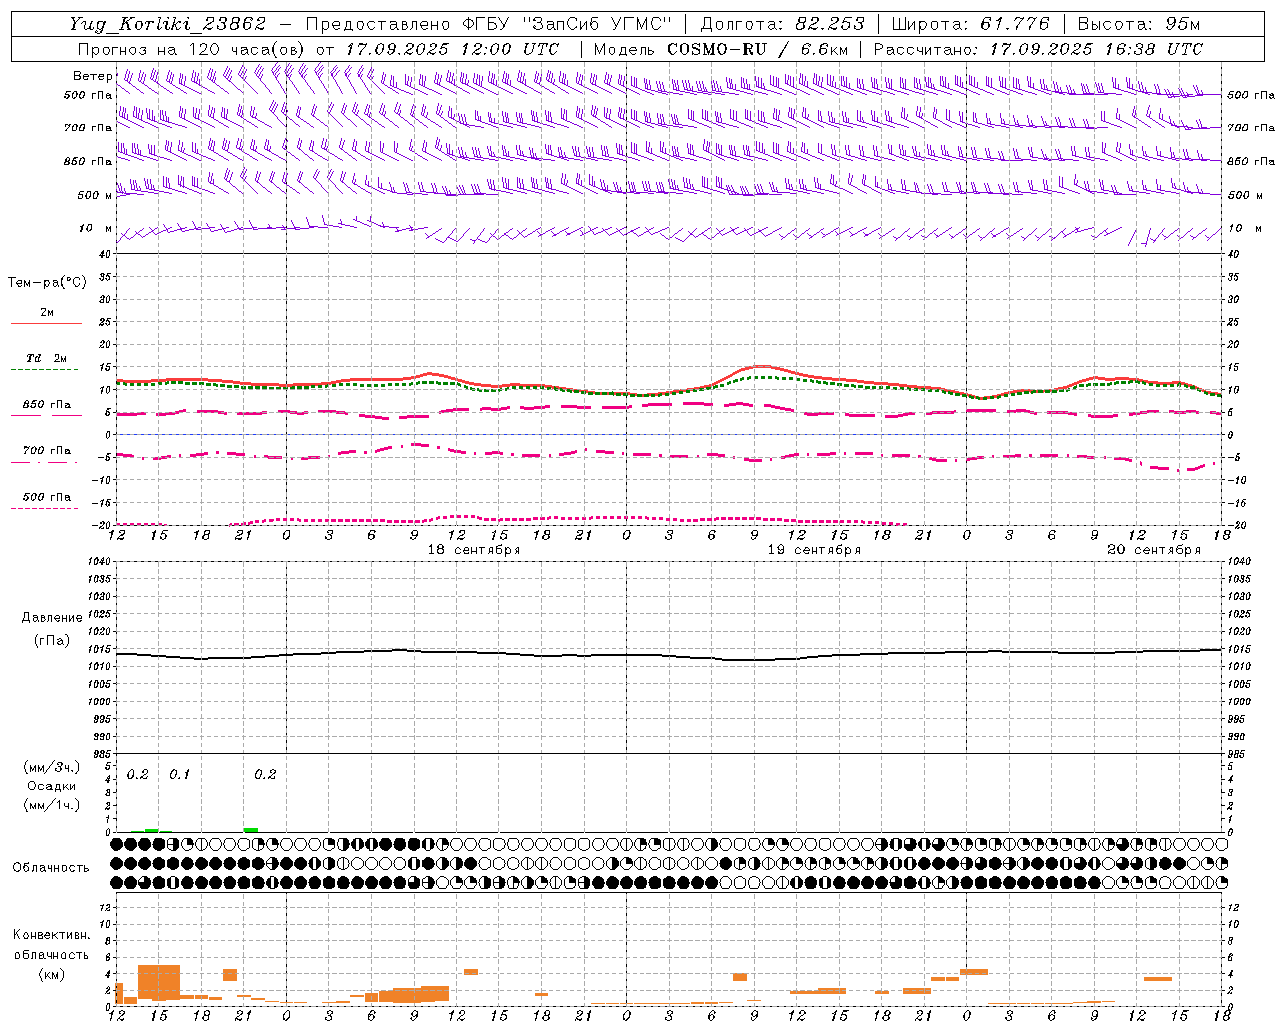
Task: Click the 20 сентября date label
Action: [1154, 550]
